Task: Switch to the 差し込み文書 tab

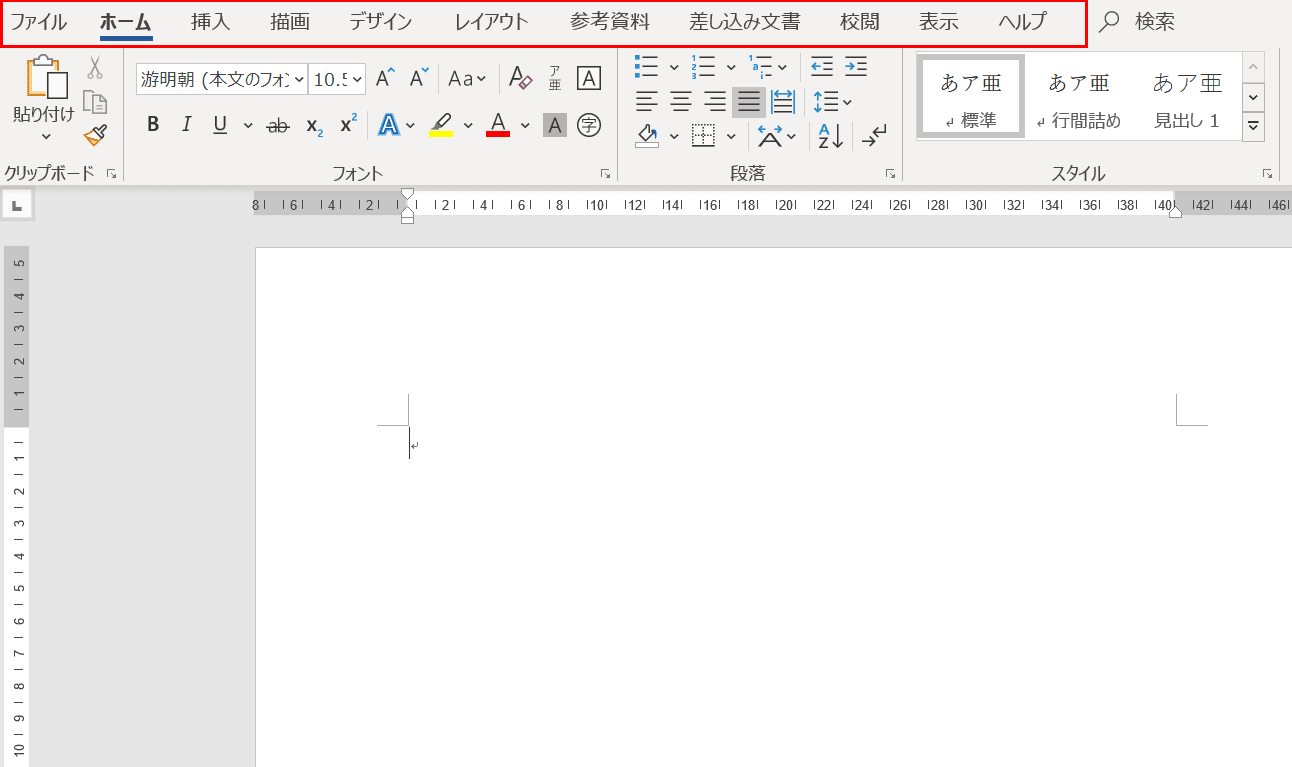Action: point(745,22)
